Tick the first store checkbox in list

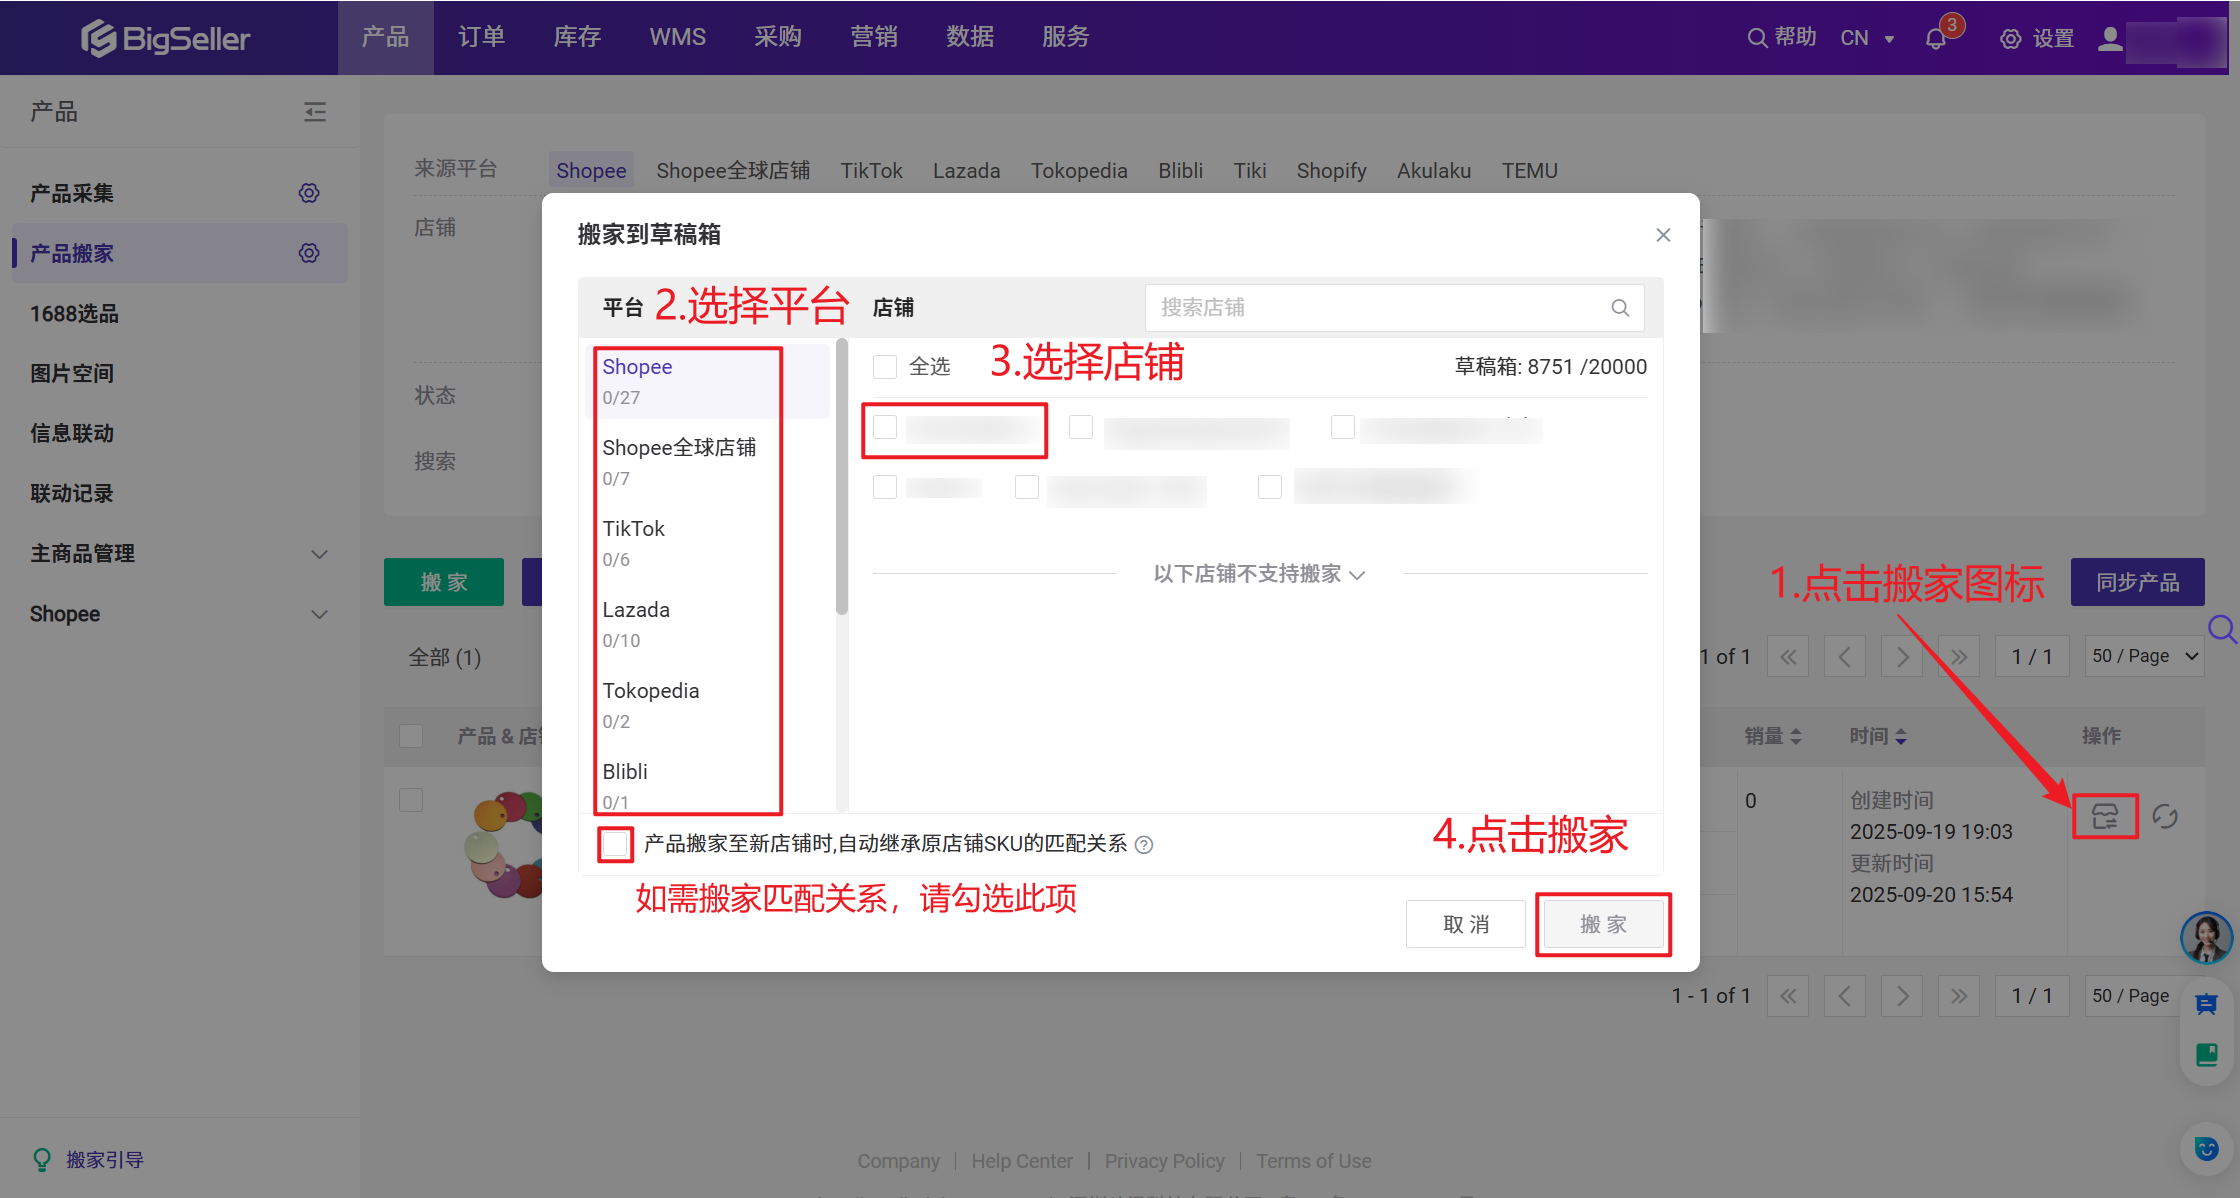[885, 428]
